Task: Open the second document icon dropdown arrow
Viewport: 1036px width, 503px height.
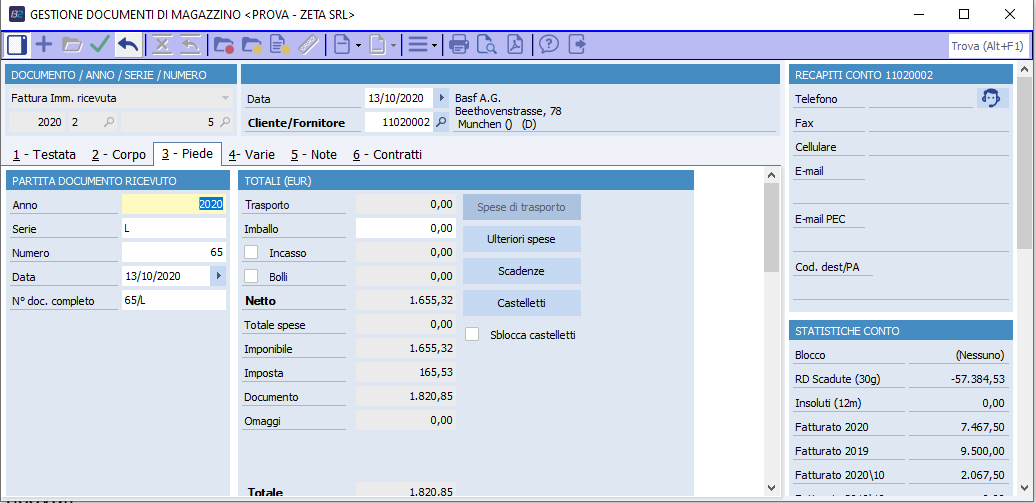Action: pos(394,46)
